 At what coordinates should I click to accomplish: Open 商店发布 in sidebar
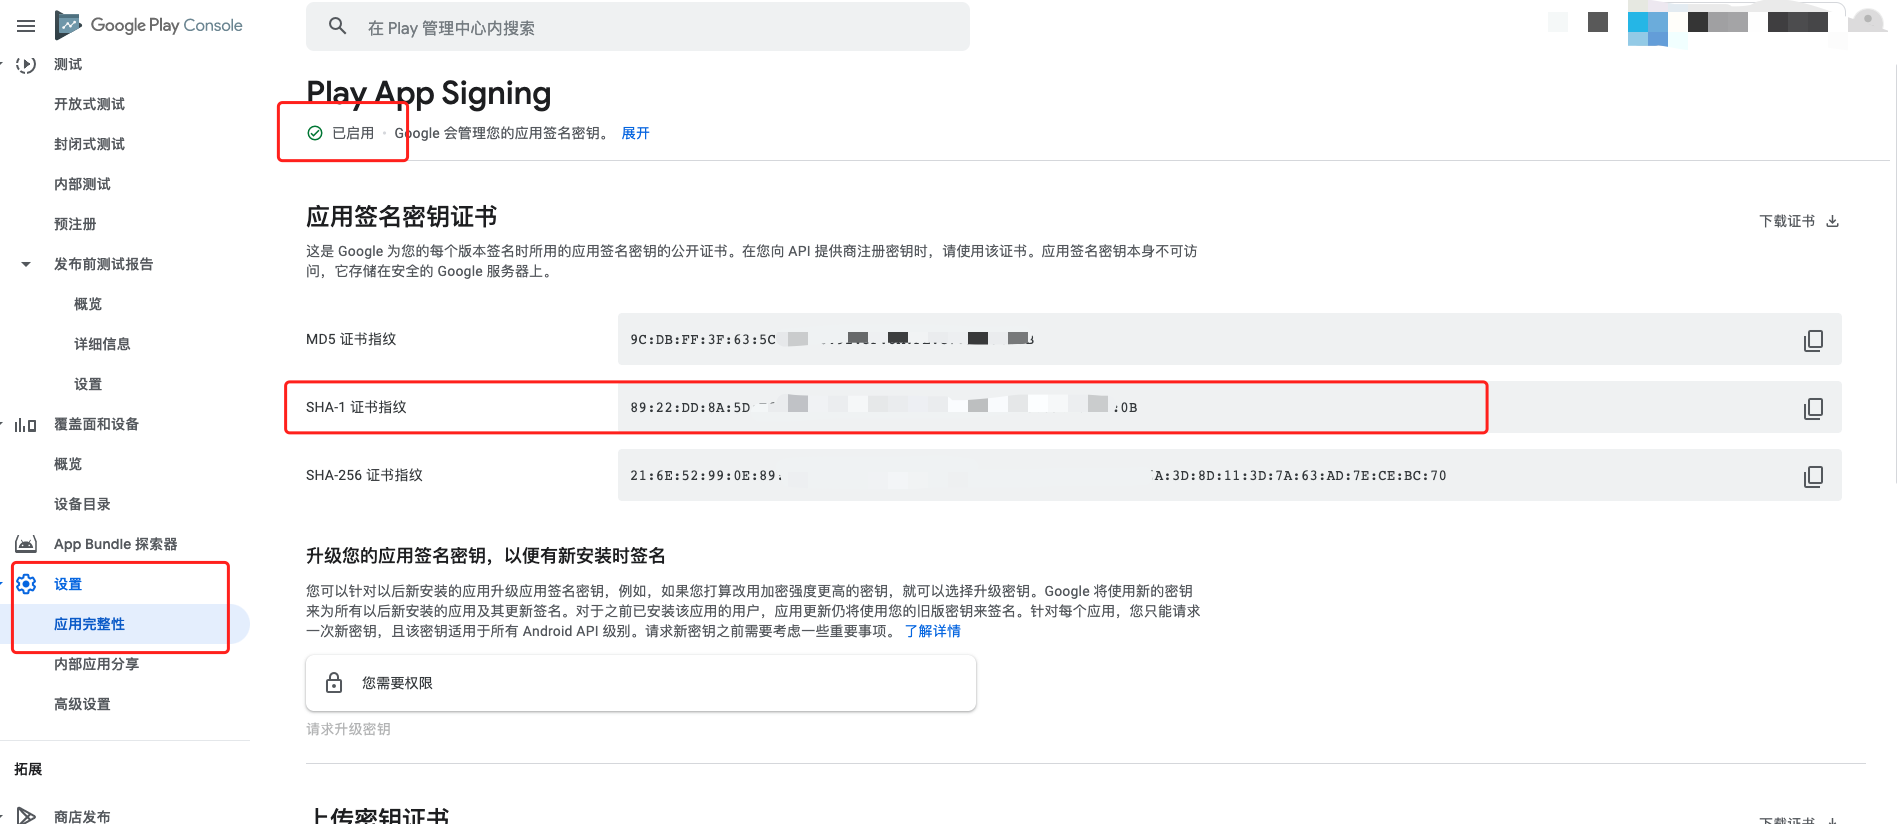82,816
